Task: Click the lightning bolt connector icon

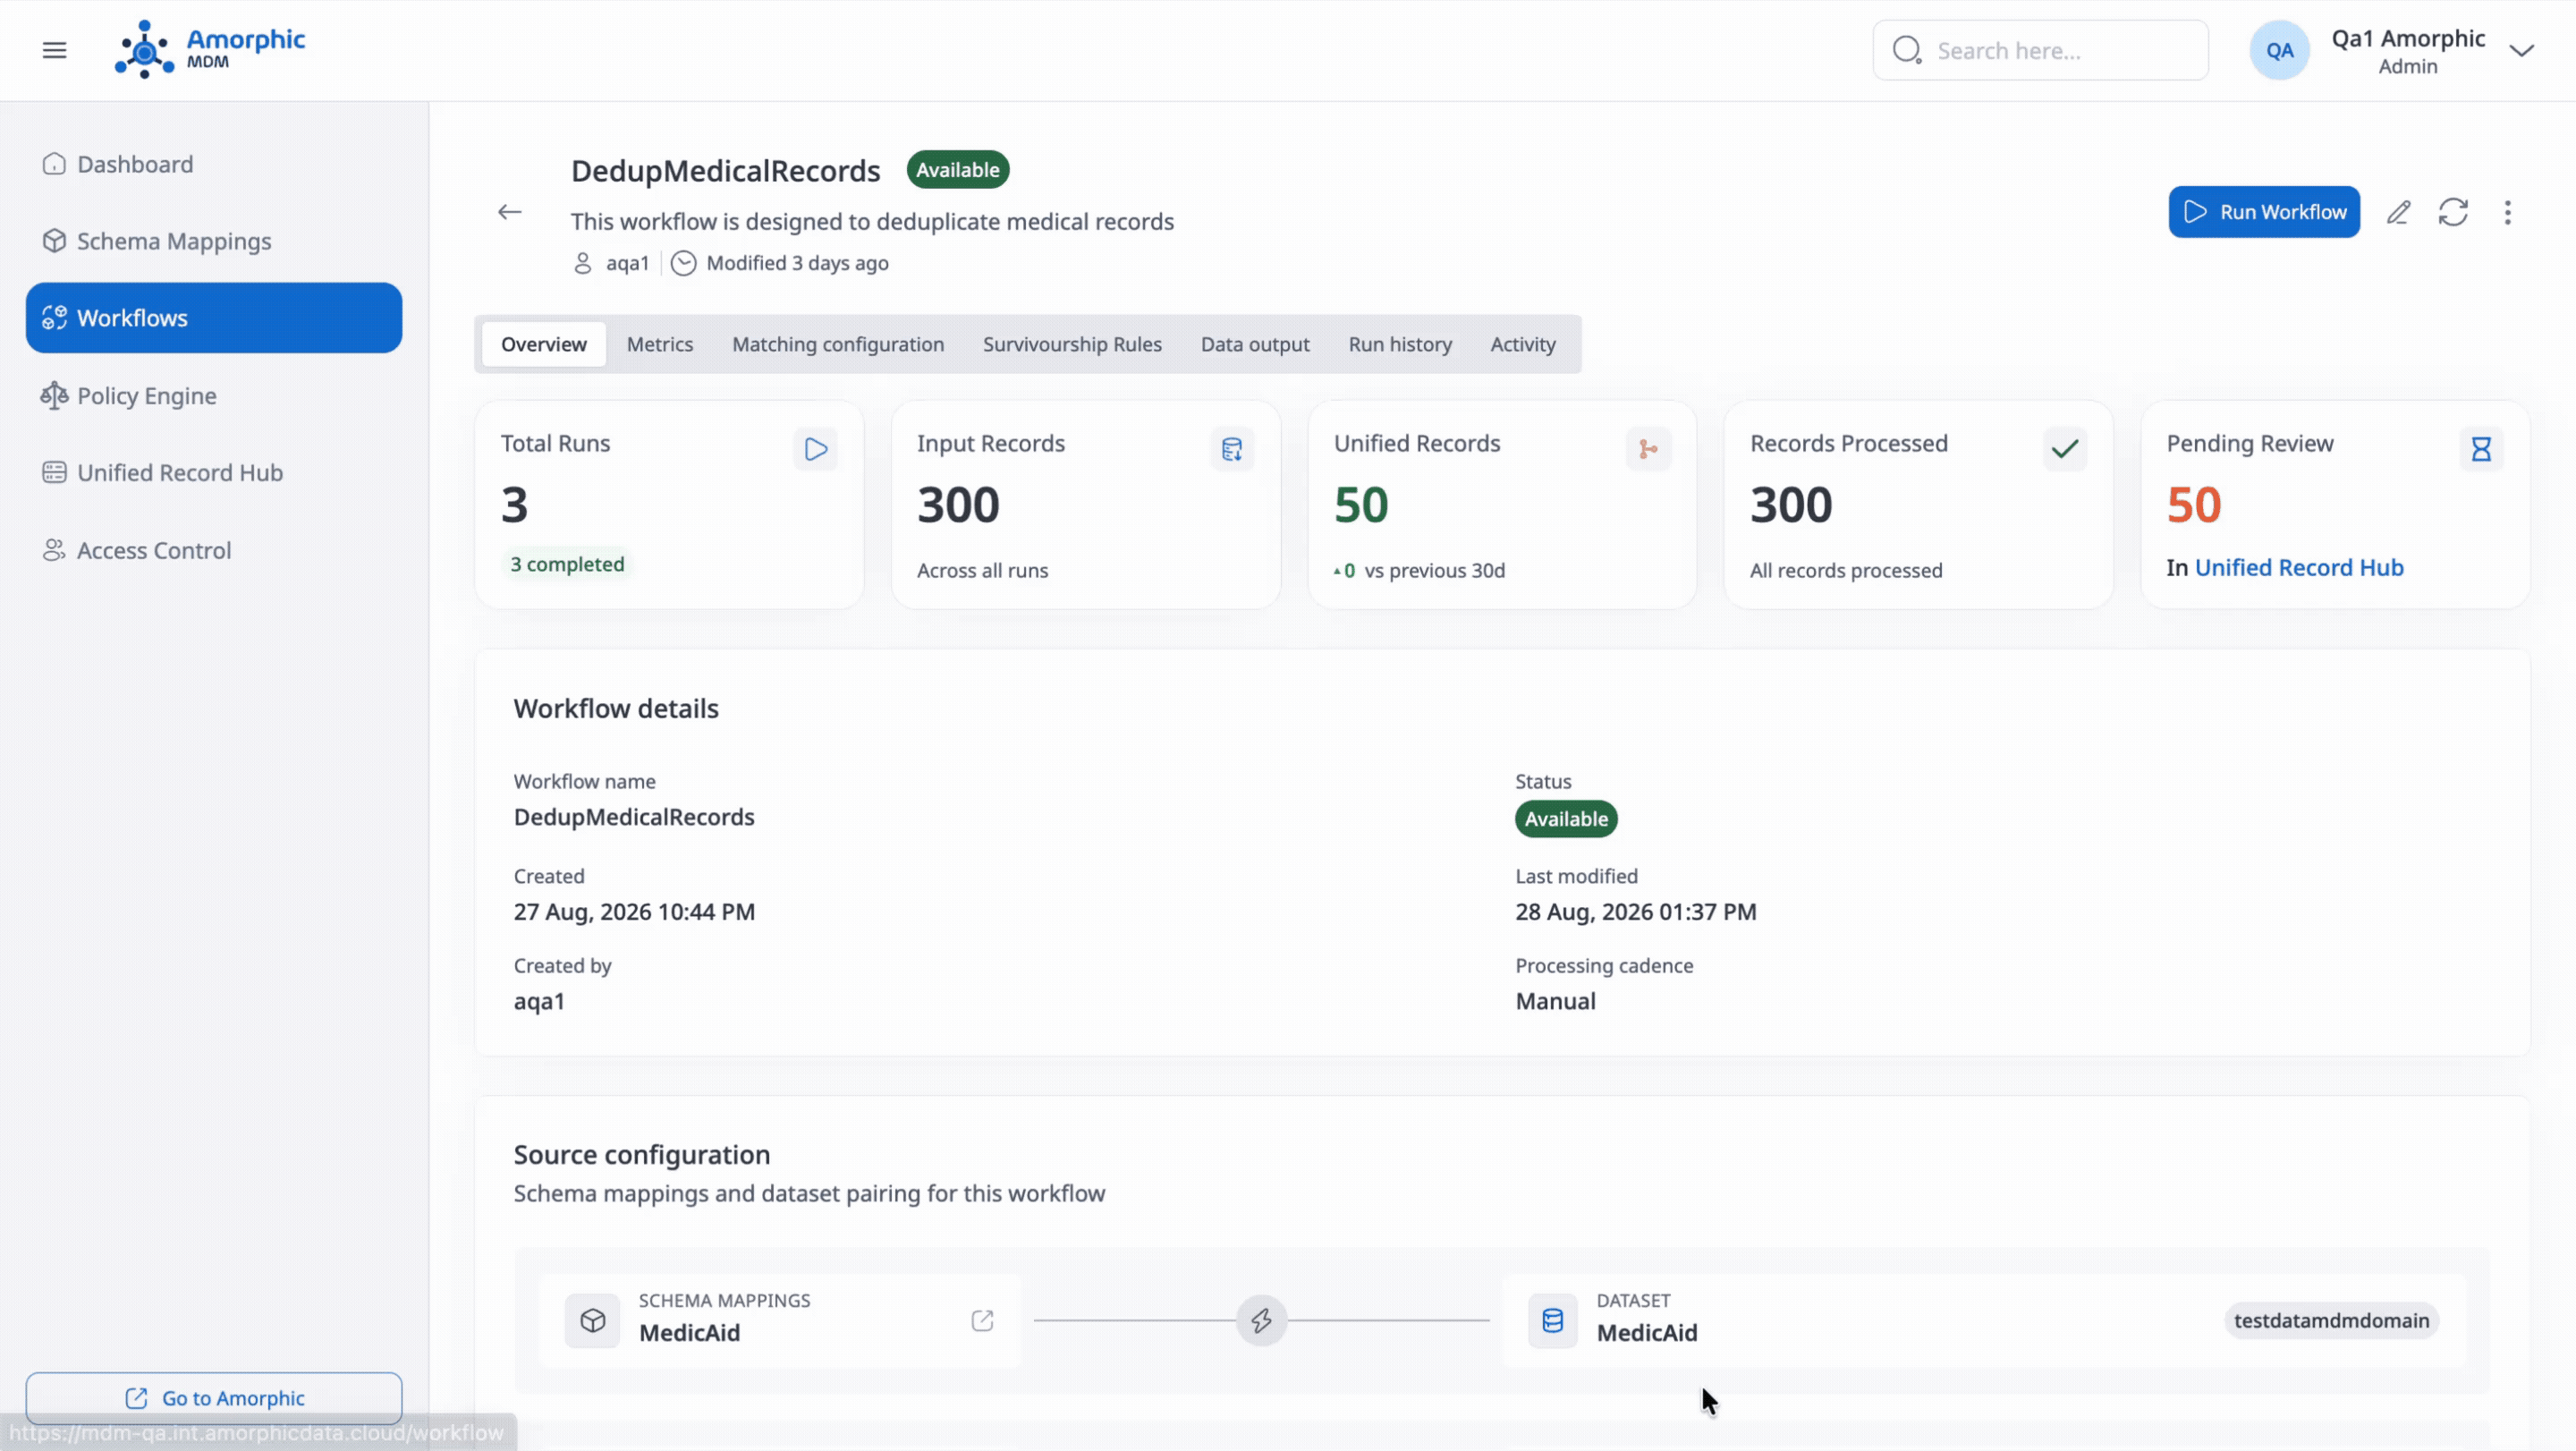Action: pos(1261,1321)
